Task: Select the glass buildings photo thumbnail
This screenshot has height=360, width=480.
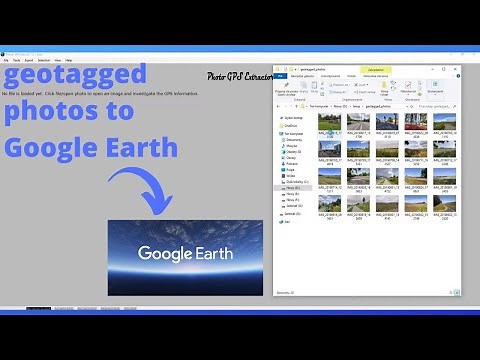Action: (x=329, y=149)
